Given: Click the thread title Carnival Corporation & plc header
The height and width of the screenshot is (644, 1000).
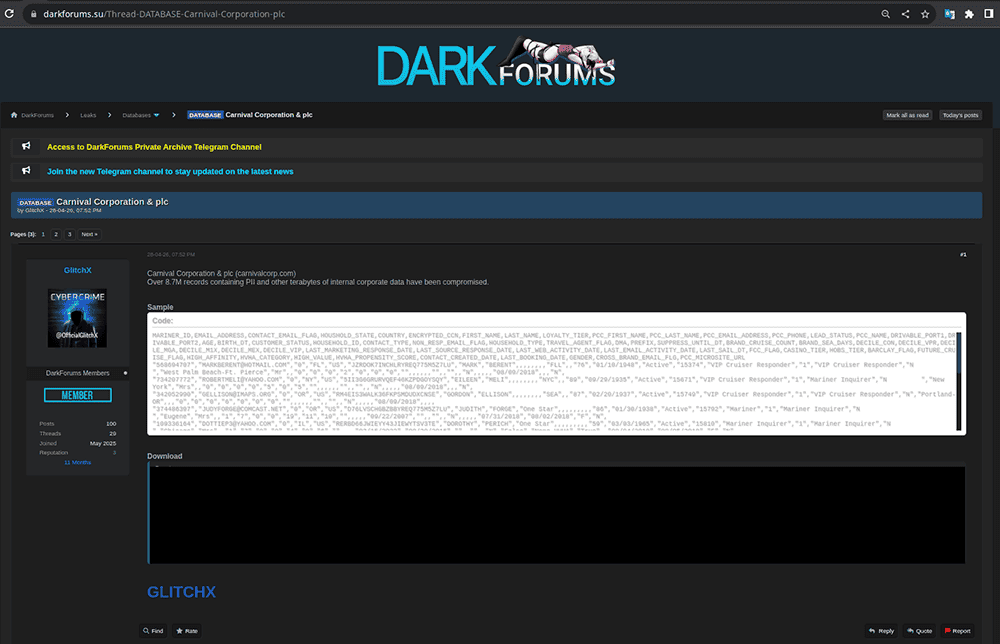Looking at the screenshot, I should (x=112, y=201).
